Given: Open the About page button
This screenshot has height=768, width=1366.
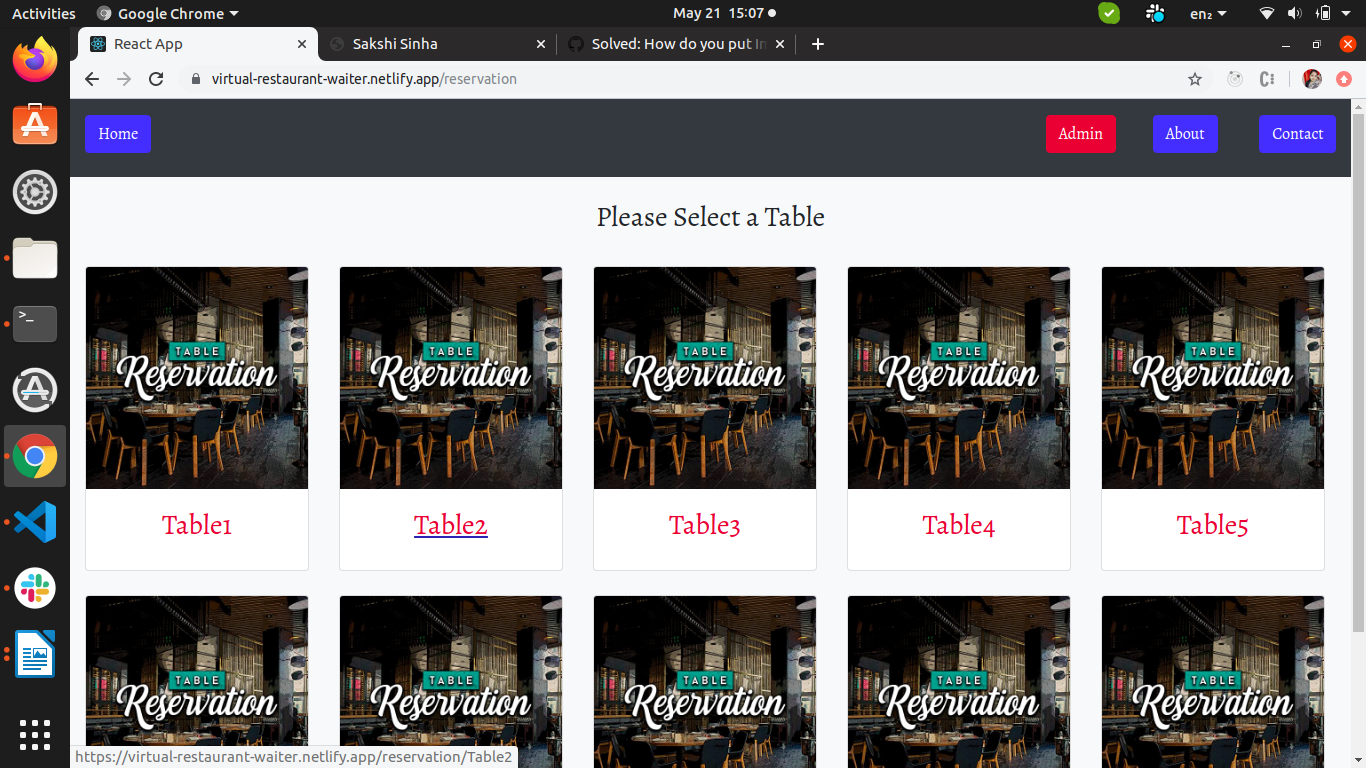Looking at the screenshot, I should coord(1185,134).
